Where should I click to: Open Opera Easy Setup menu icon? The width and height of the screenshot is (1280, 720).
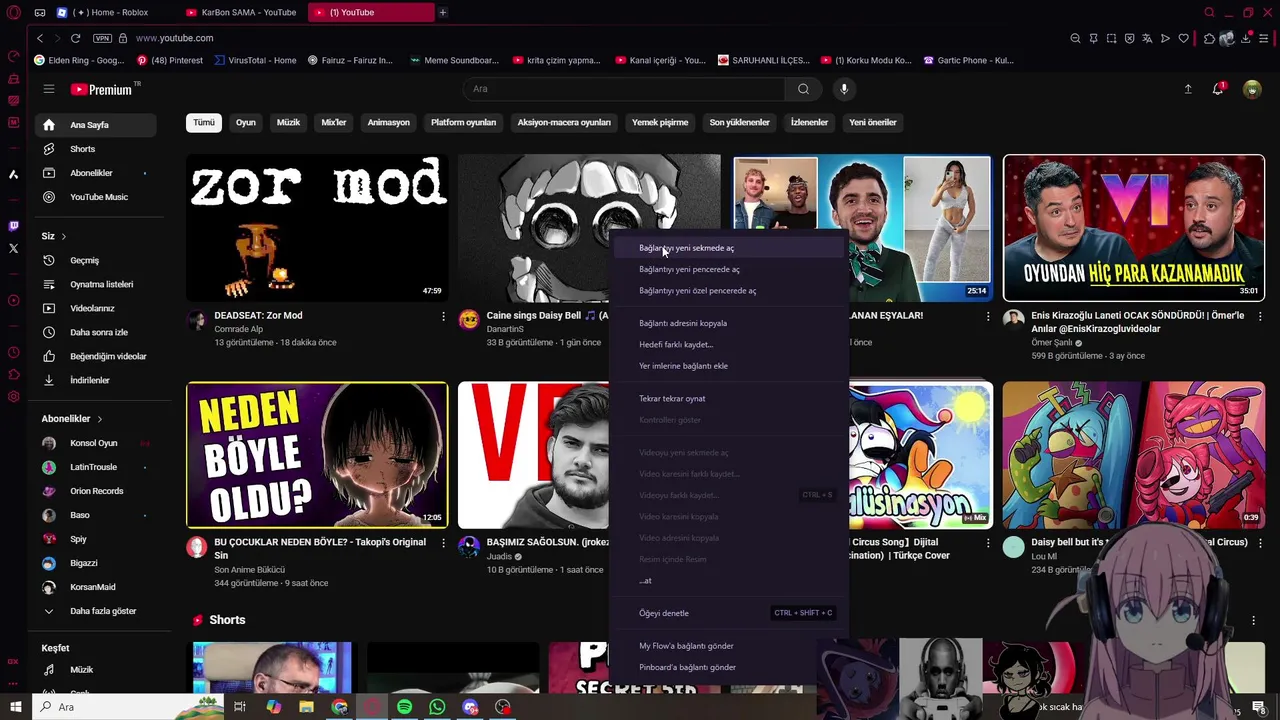pyautogui.click(x=1264, y=38)
